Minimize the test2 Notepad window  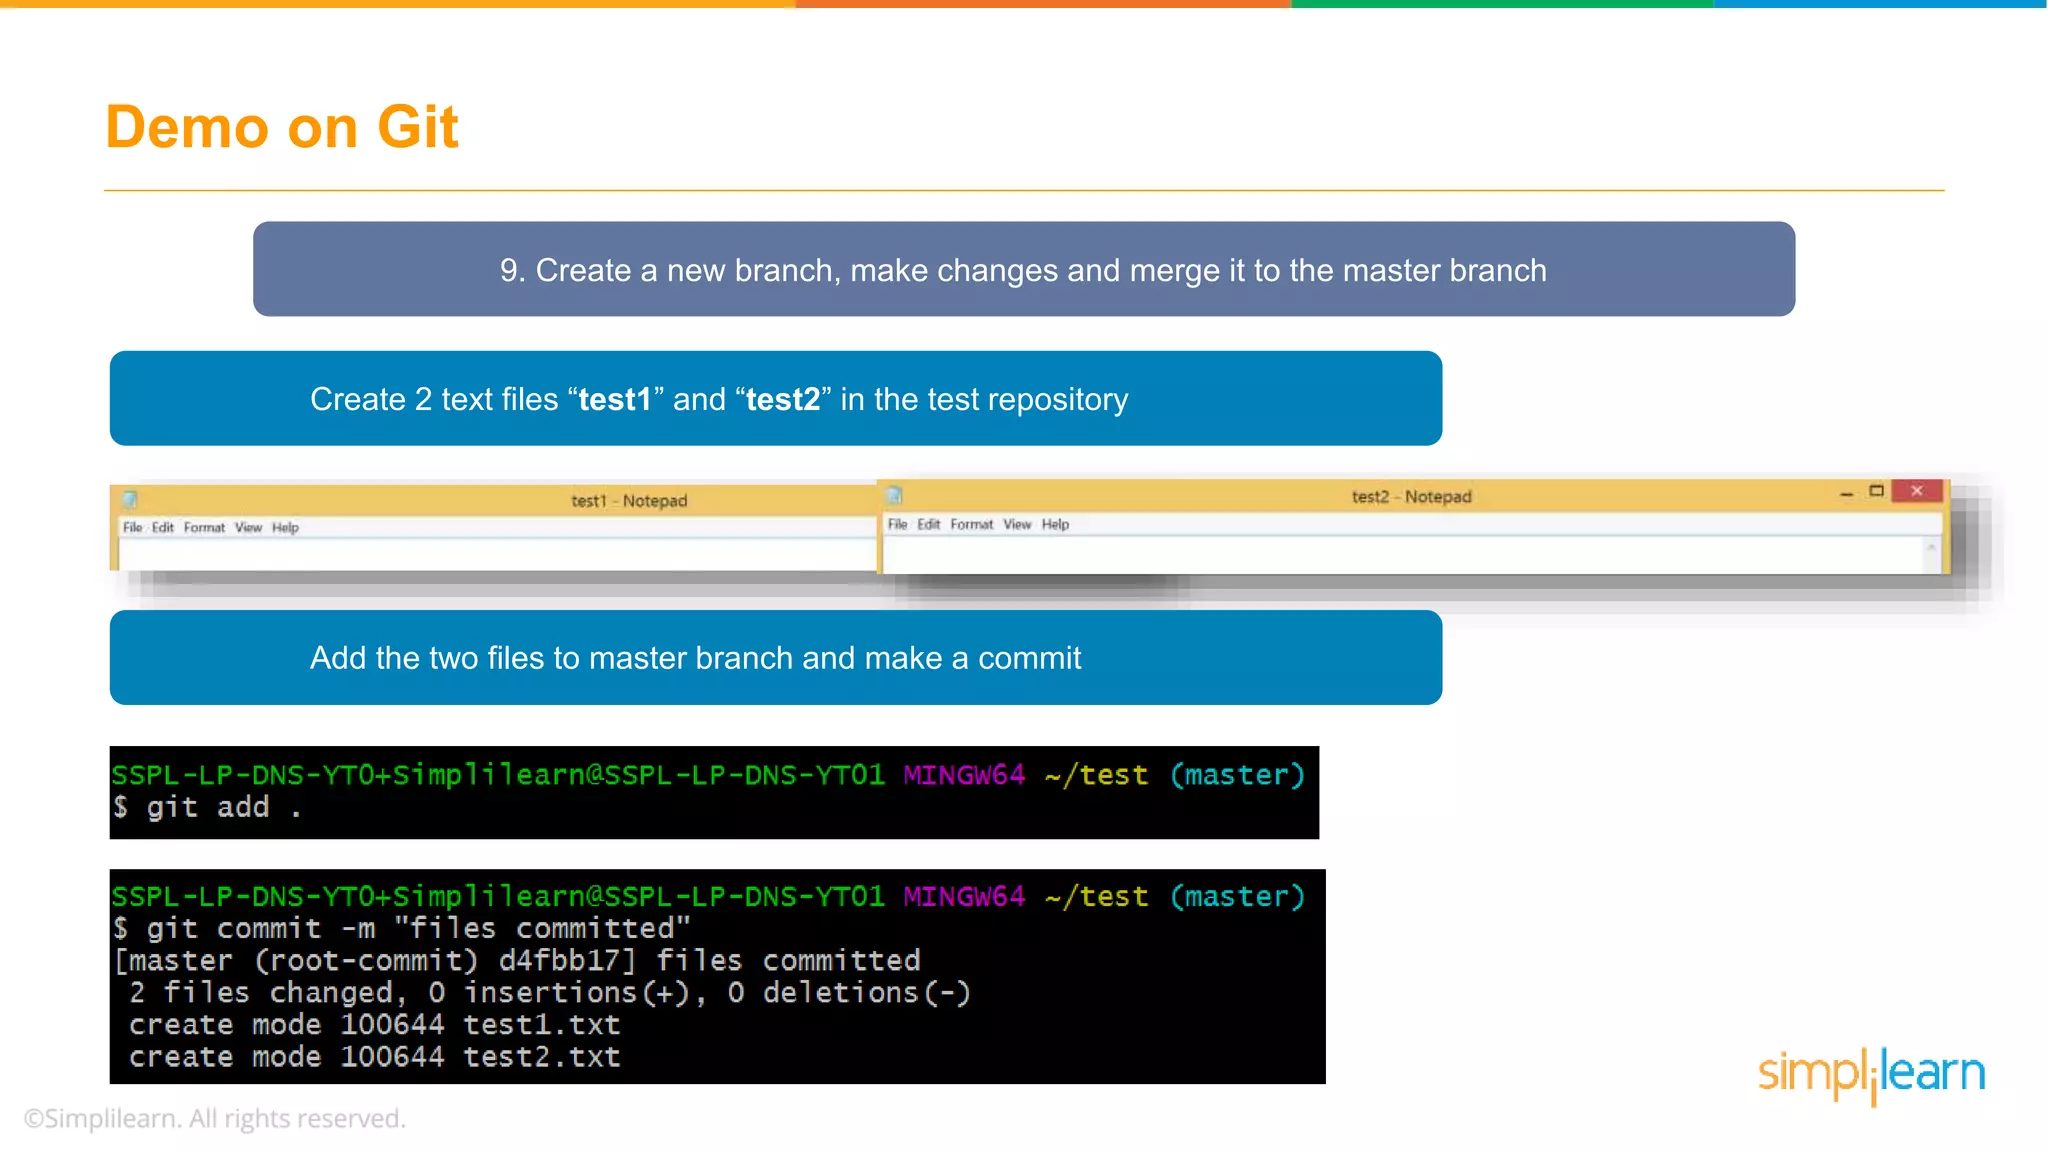1846,492
